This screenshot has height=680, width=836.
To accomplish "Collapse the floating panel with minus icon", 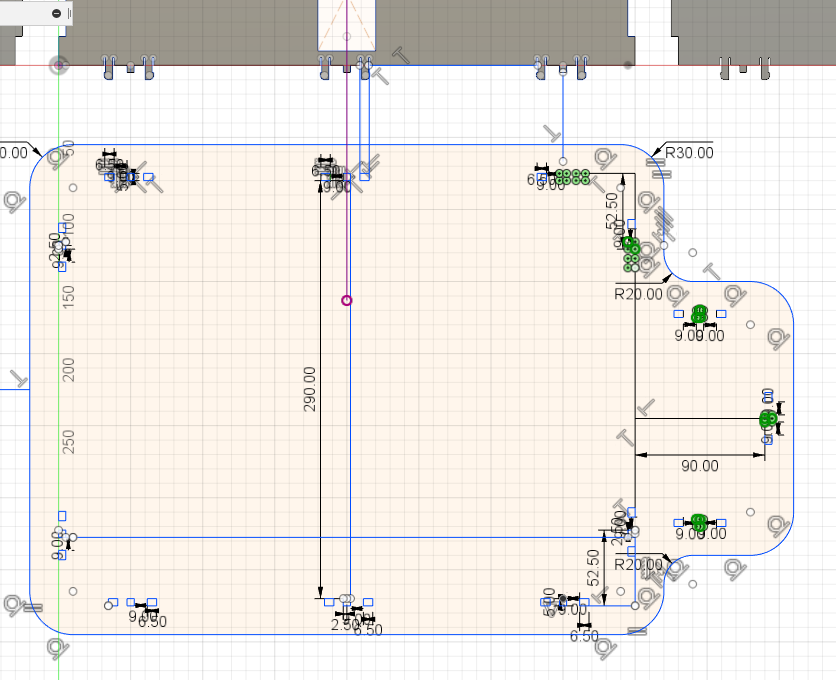I will [x=57, y=13].
